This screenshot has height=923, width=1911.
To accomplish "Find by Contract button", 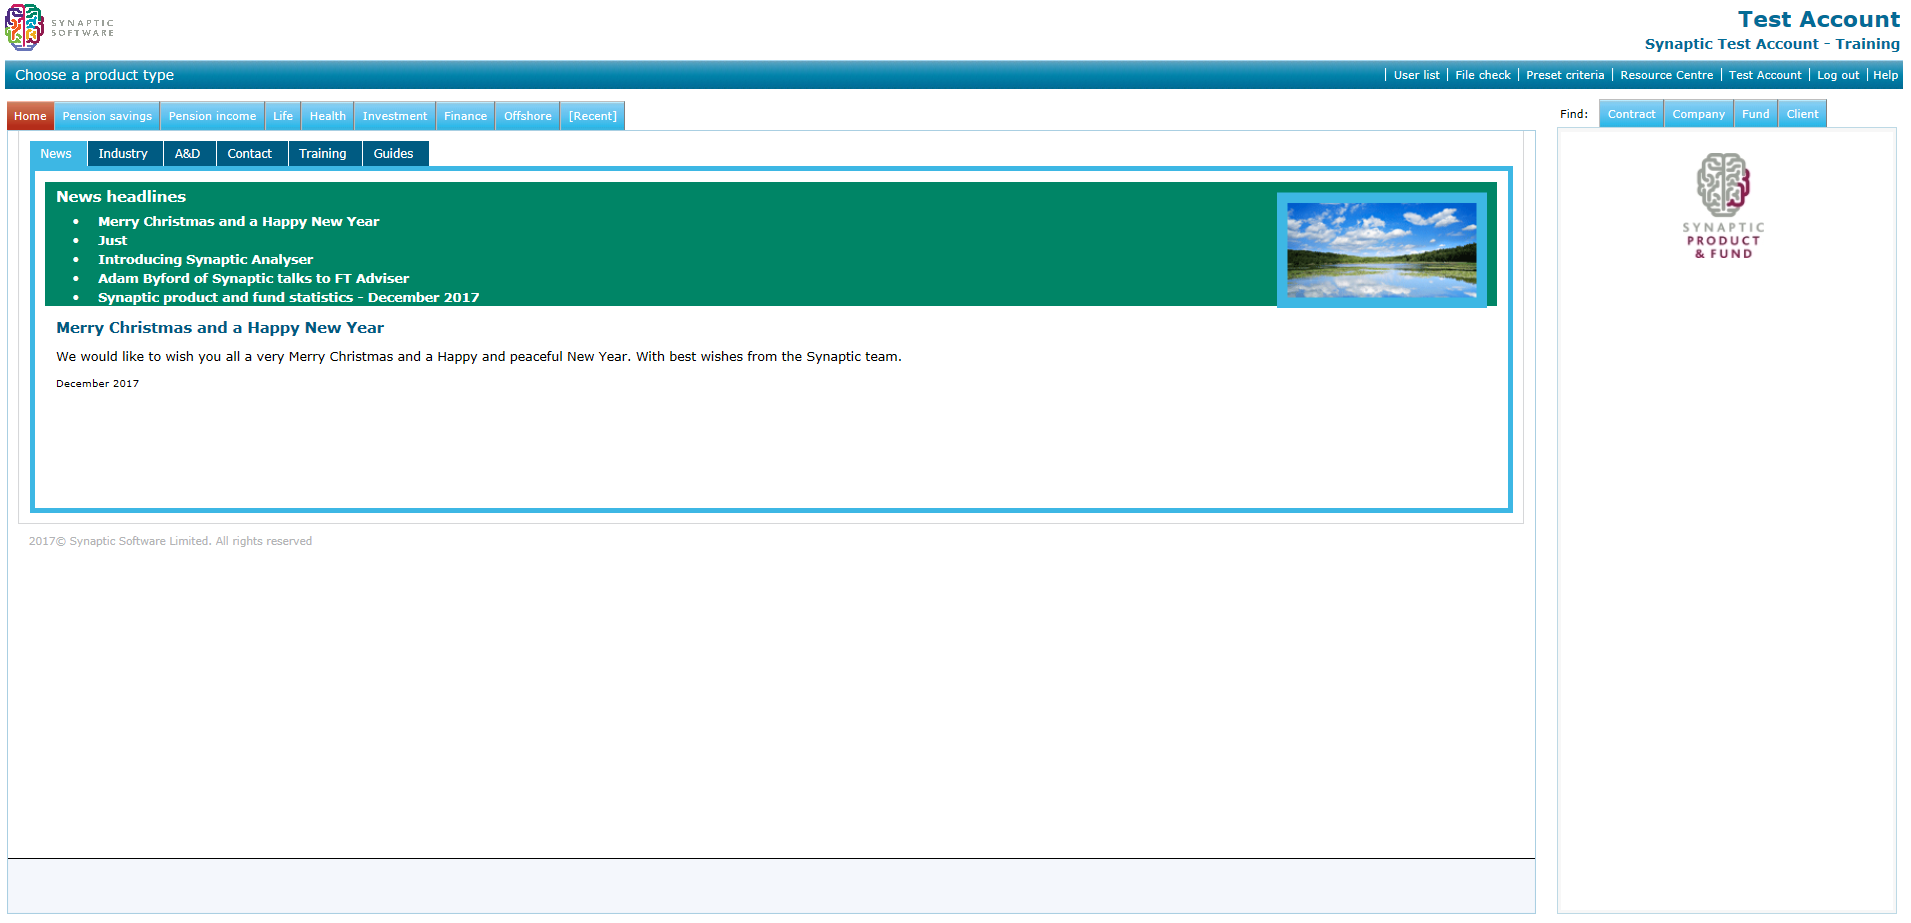I will click(x=1631, y=114).
